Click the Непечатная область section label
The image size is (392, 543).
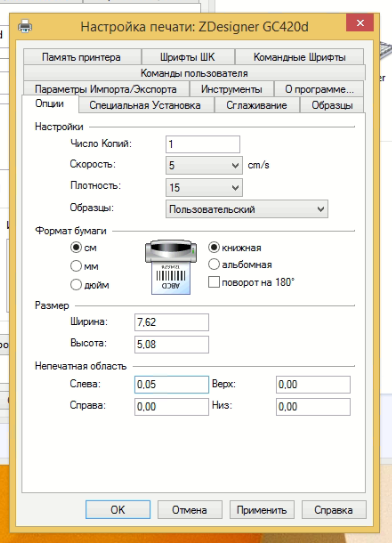coord(81,366)
